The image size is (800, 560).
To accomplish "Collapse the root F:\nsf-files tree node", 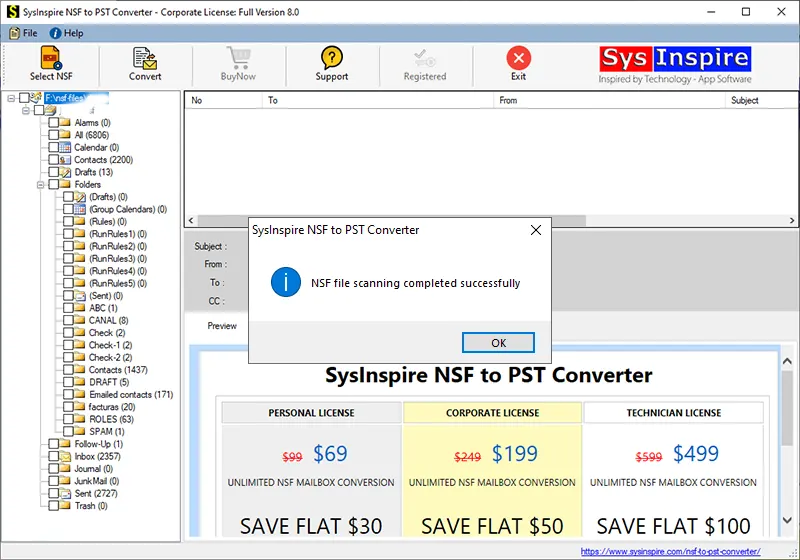I will (11, 98).
